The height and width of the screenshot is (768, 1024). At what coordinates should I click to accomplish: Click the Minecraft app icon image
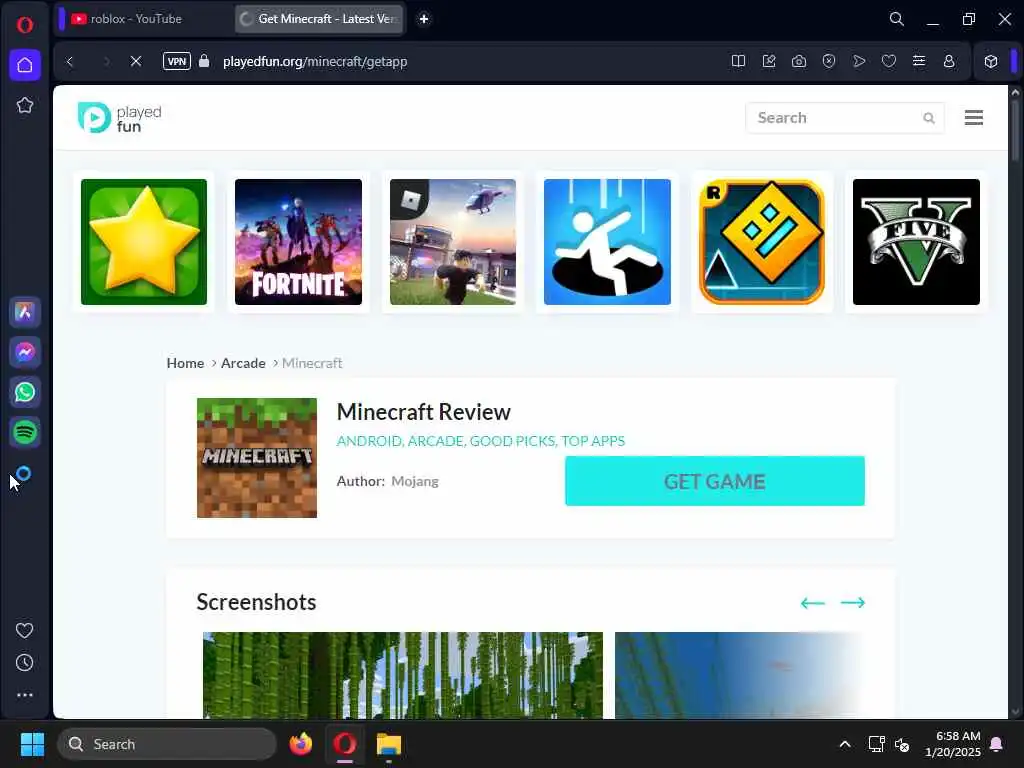(x=257, y=458)
